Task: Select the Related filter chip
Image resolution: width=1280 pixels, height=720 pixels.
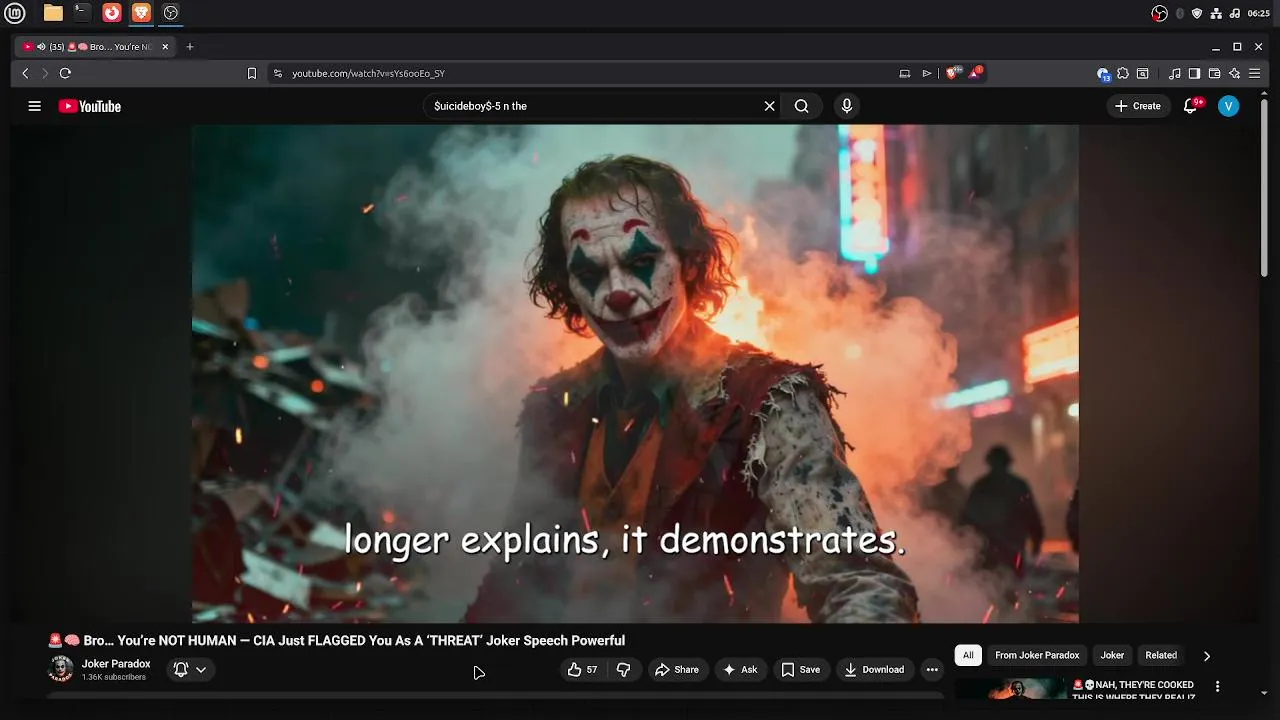Action: click(1161, 655)
